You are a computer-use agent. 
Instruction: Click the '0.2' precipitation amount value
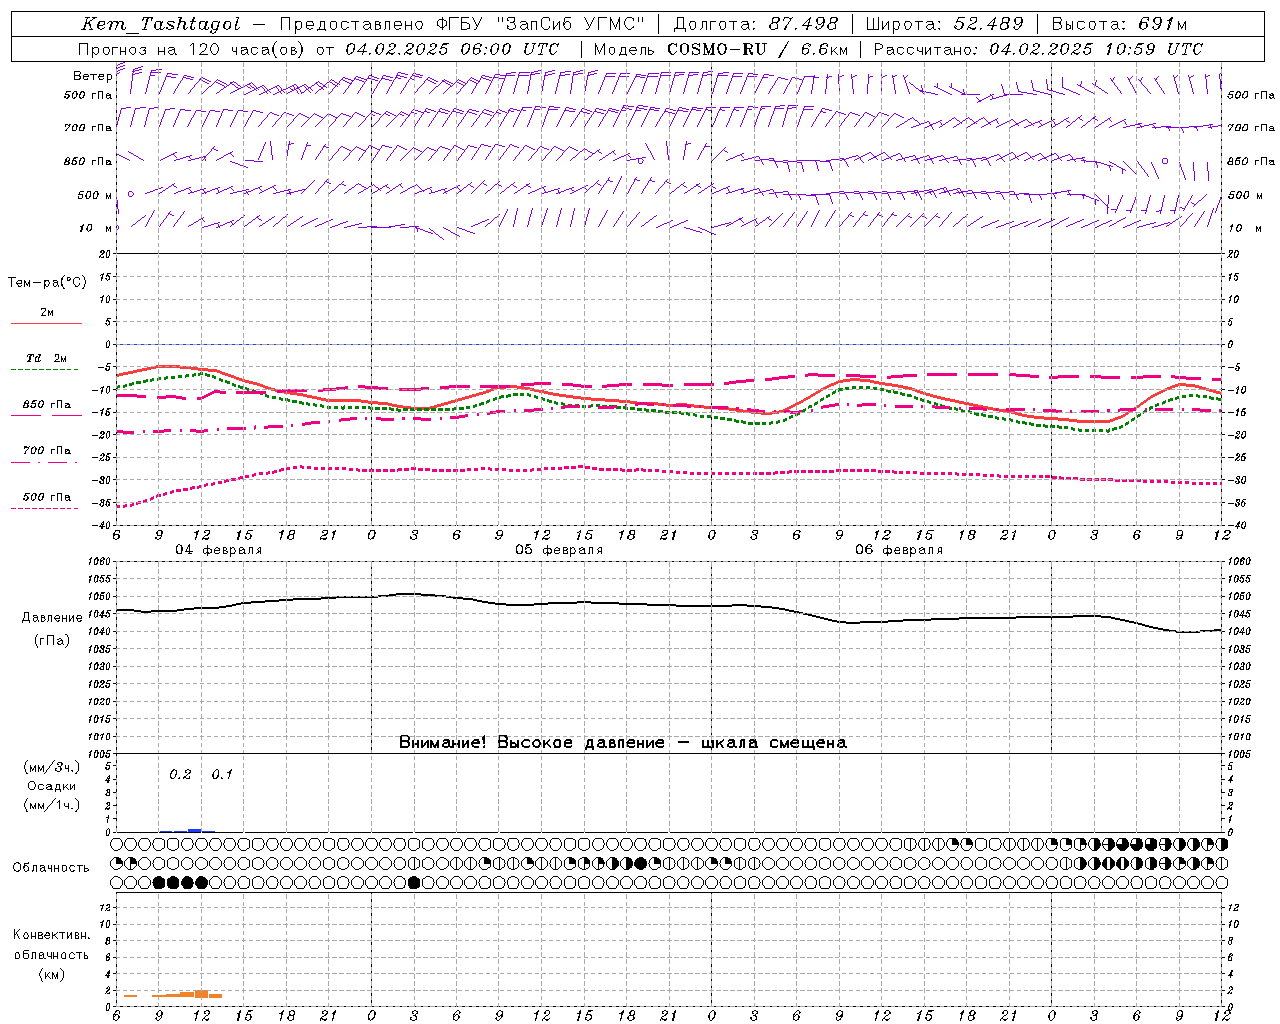click(x=180, y=775)
